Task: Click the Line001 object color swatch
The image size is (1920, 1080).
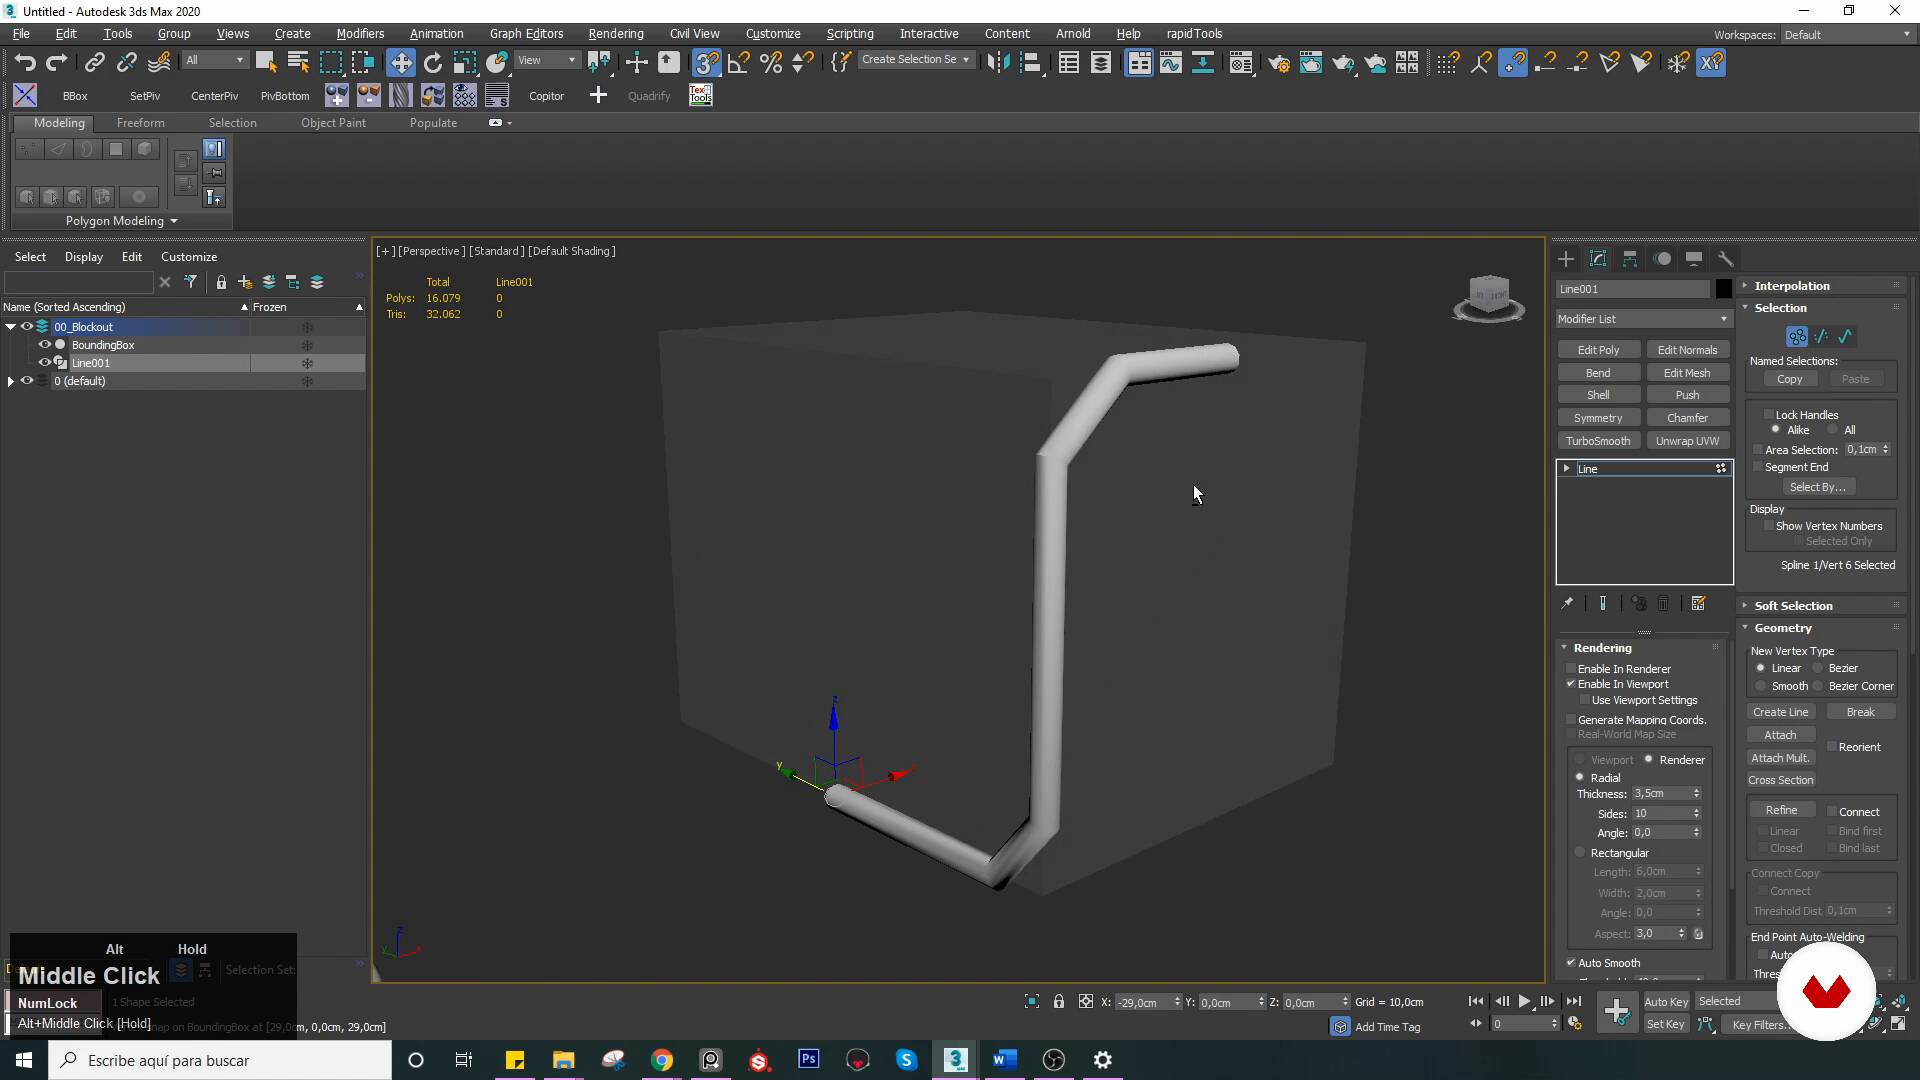Action: point(1724,289)
